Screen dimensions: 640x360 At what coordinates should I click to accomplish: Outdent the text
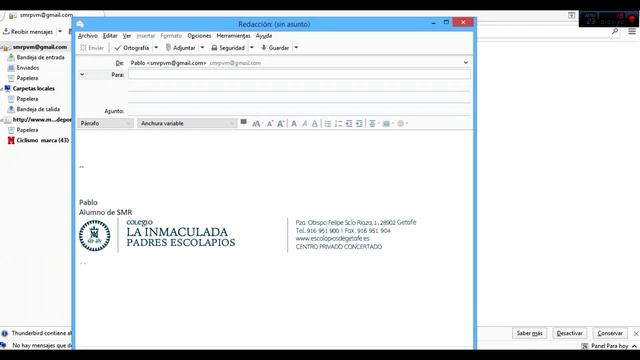pos(349,124)
